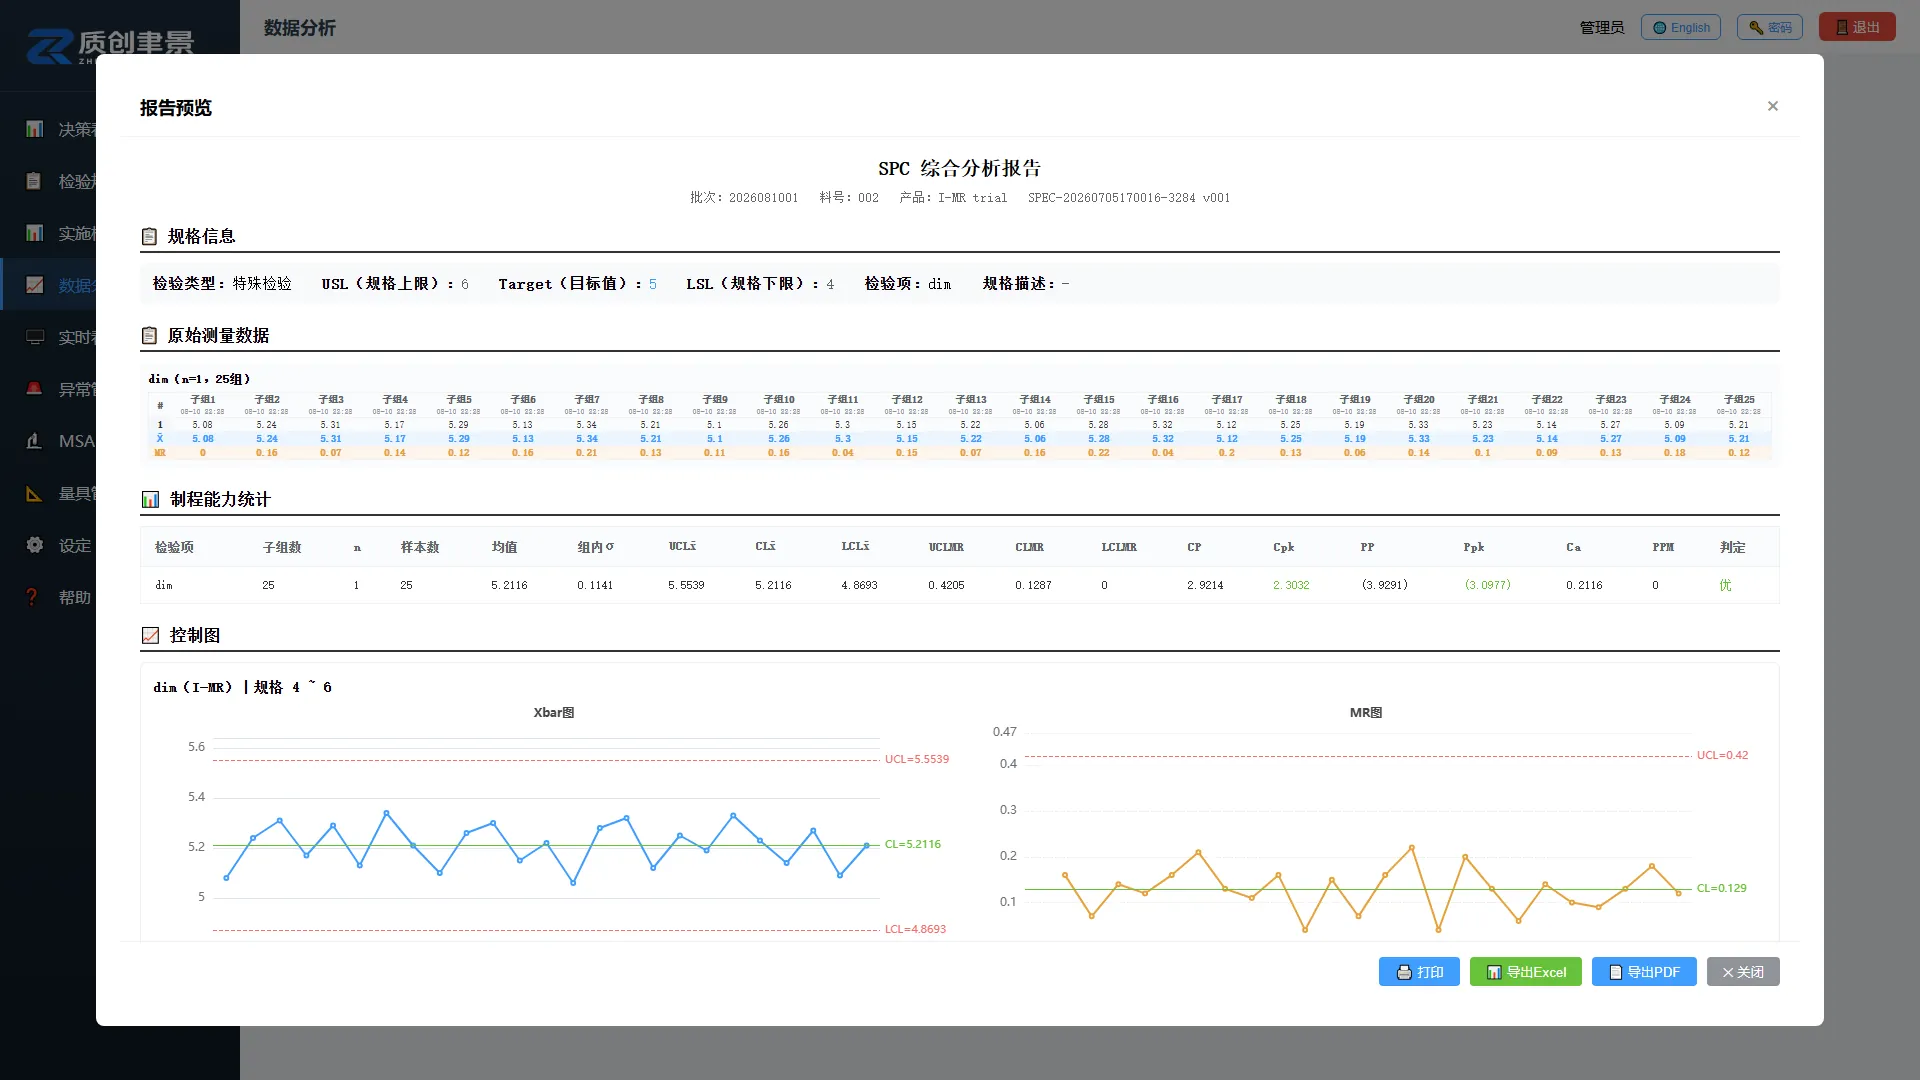Click the Print (打印) button

tap(1419, 972)
